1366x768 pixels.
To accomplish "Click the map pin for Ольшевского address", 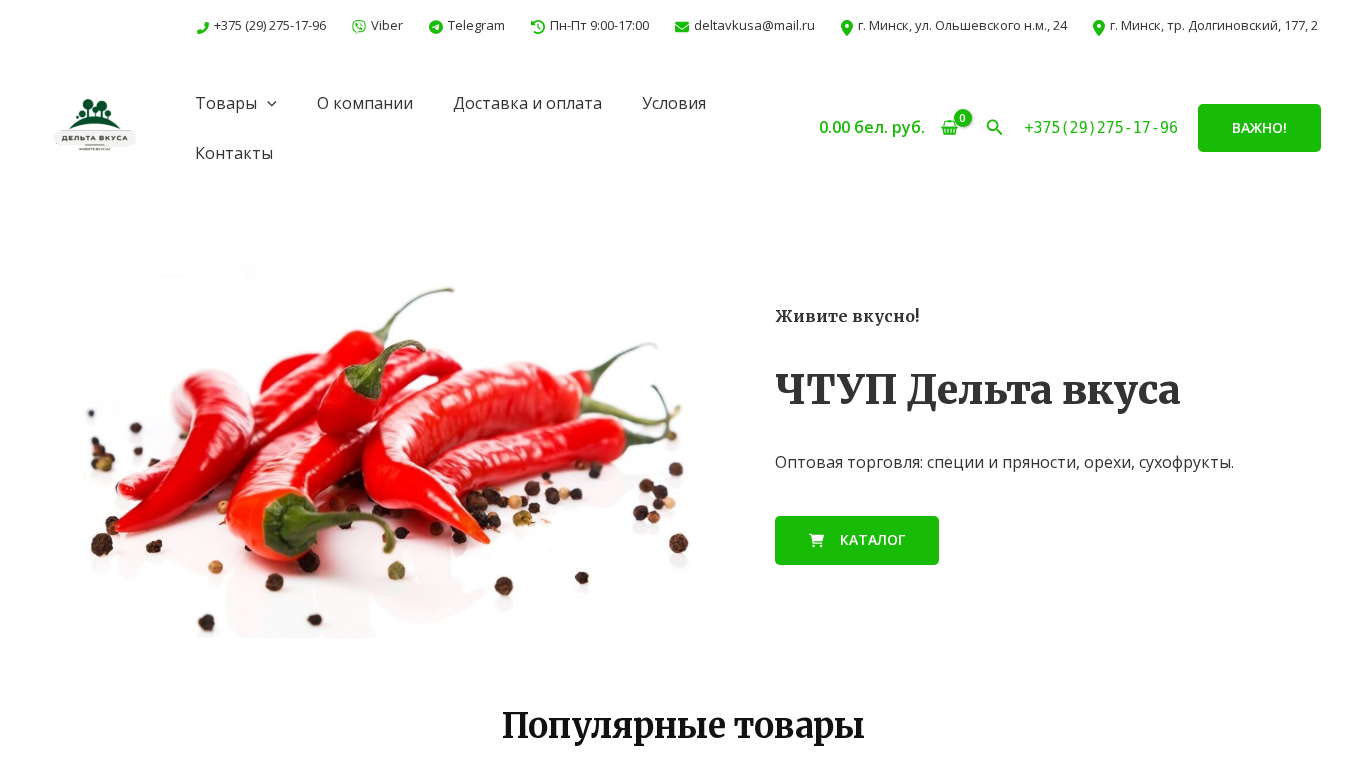I will click(847, 28).
